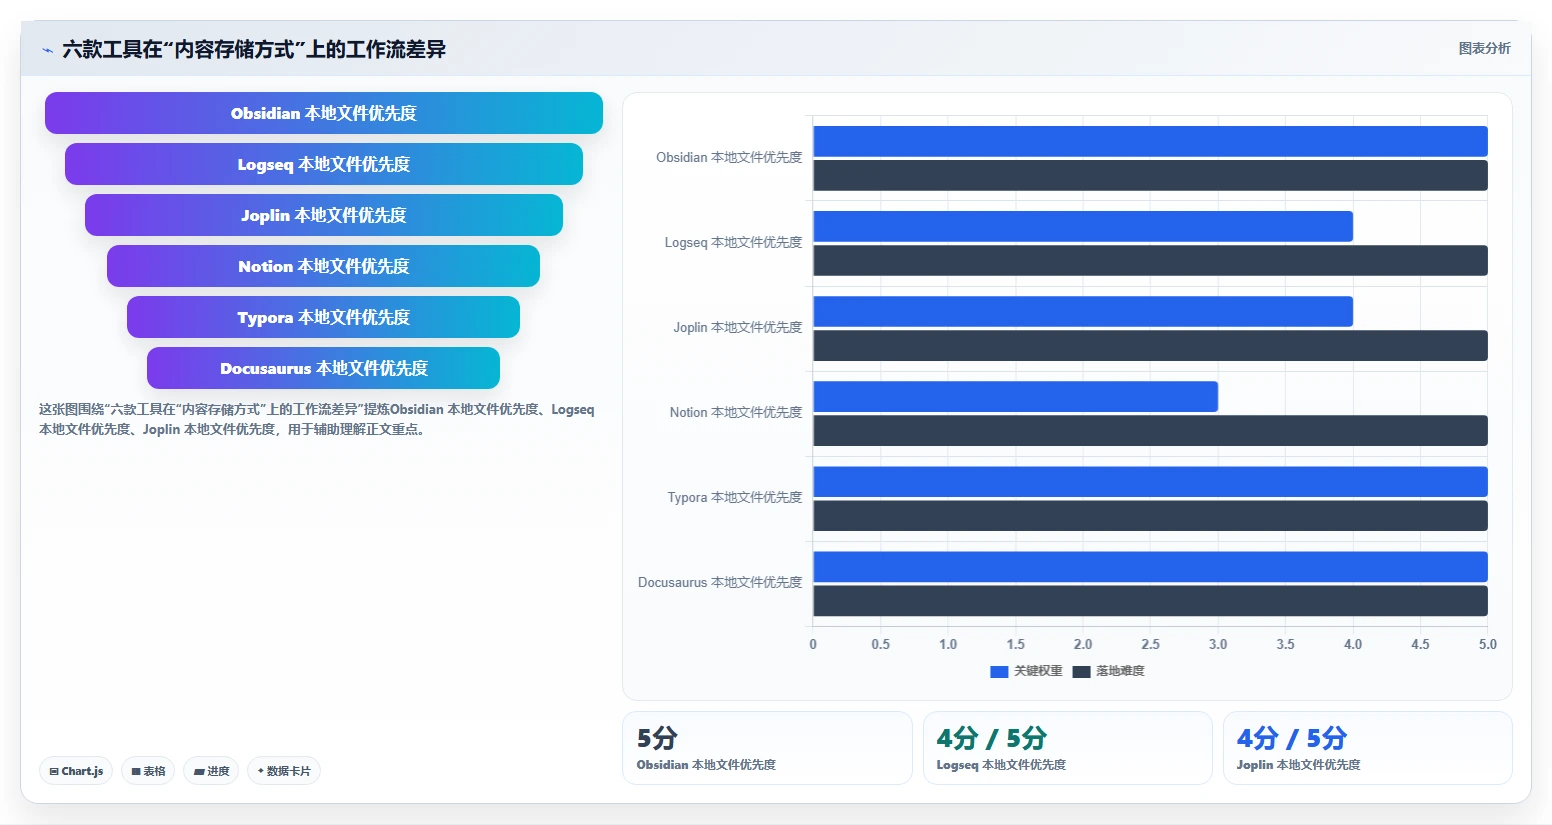Select the Docusaurus 本地文件优先度 funnel bar
Viewport: 1552px width, 825px height.
pos(324,368)
